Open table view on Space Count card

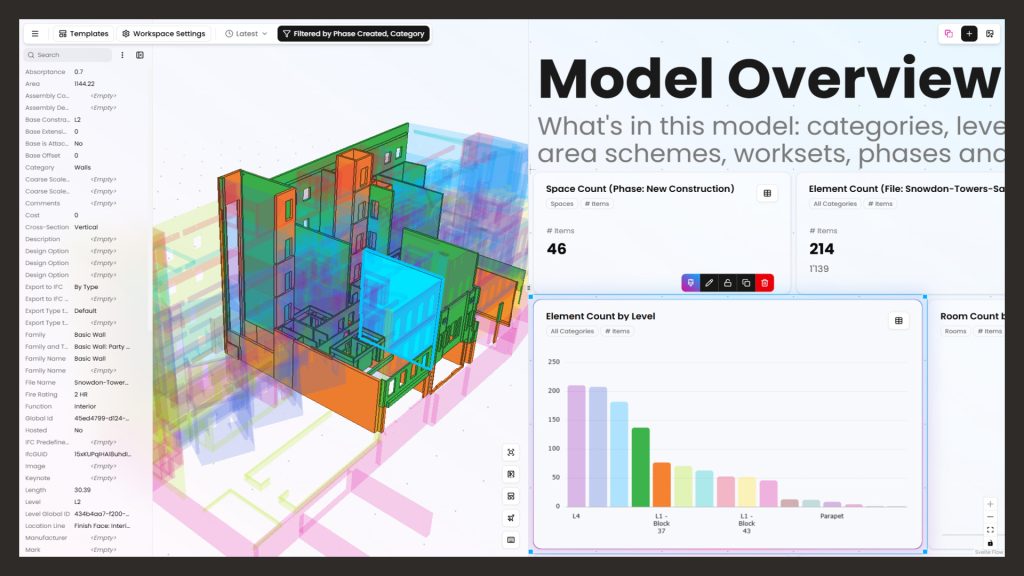pos(767,193)
